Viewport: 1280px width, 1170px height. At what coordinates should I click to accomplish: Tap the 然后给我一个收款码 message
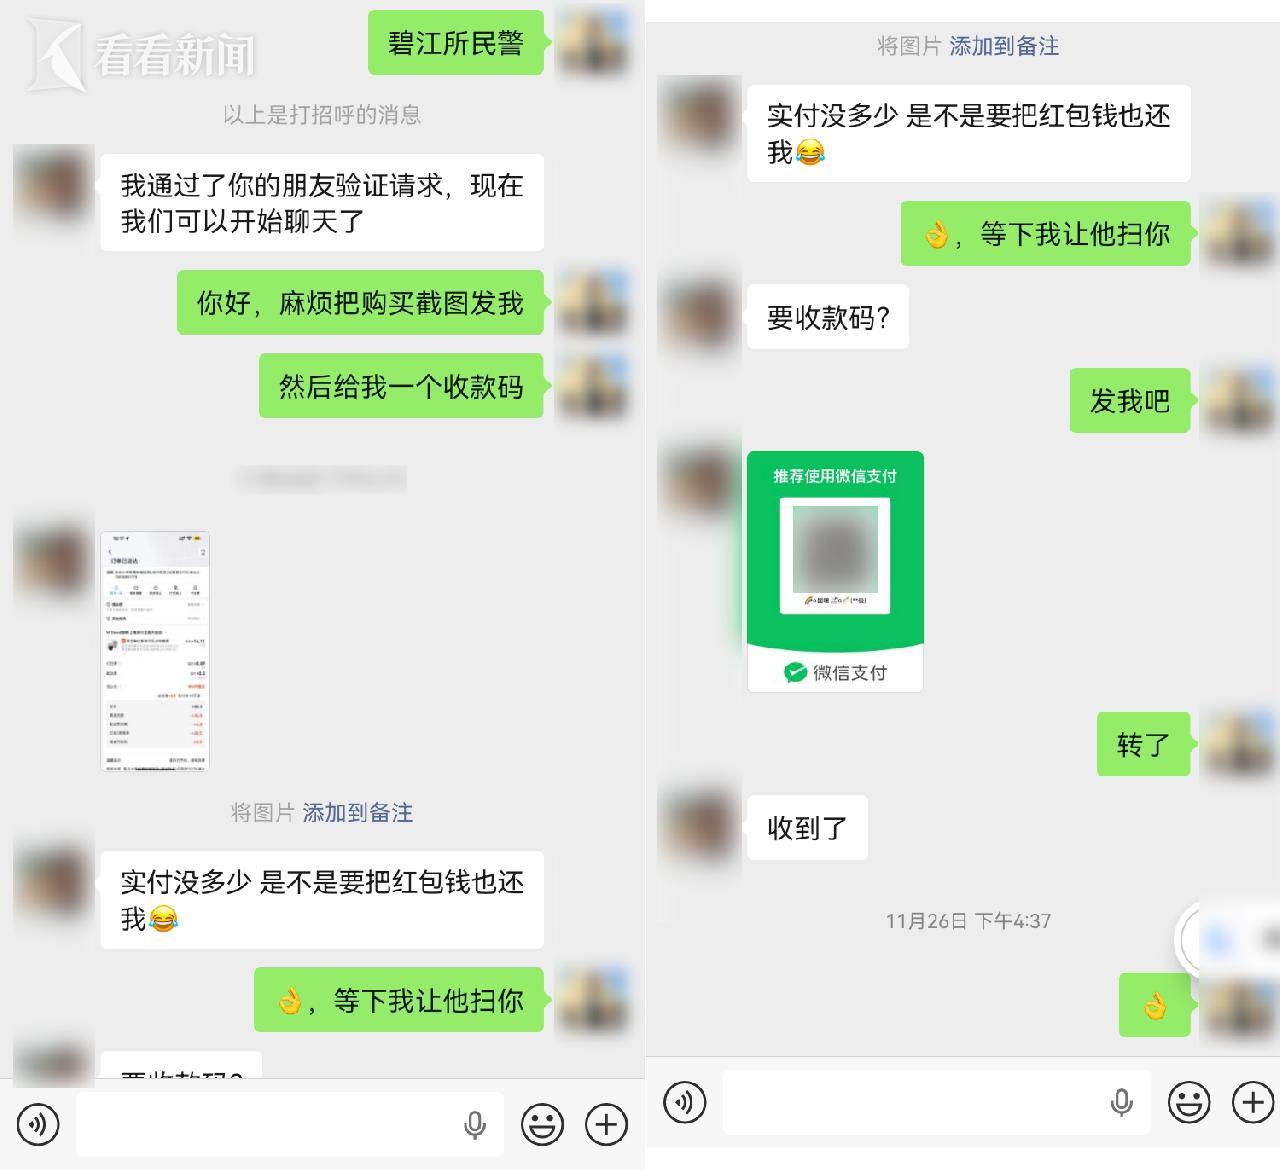tap(401, 386)
